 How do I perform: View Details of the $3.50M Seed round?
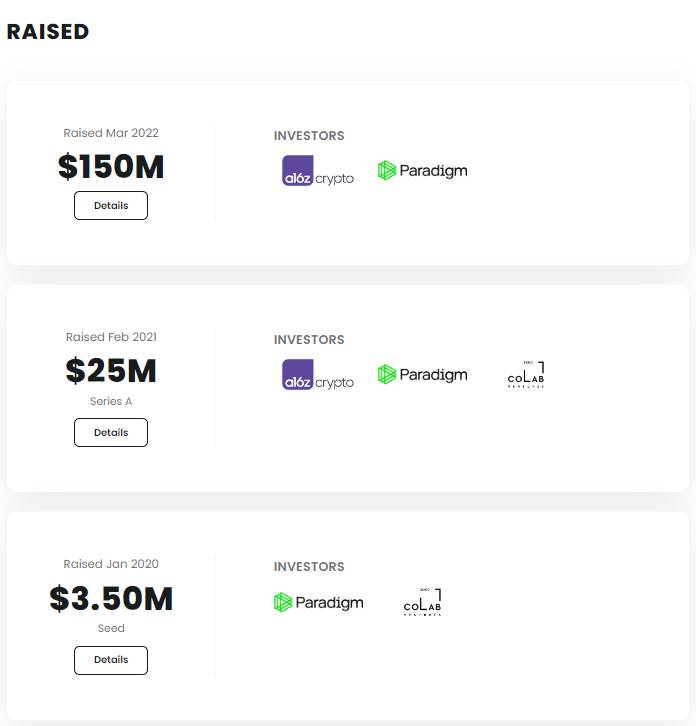pos(111,660)
